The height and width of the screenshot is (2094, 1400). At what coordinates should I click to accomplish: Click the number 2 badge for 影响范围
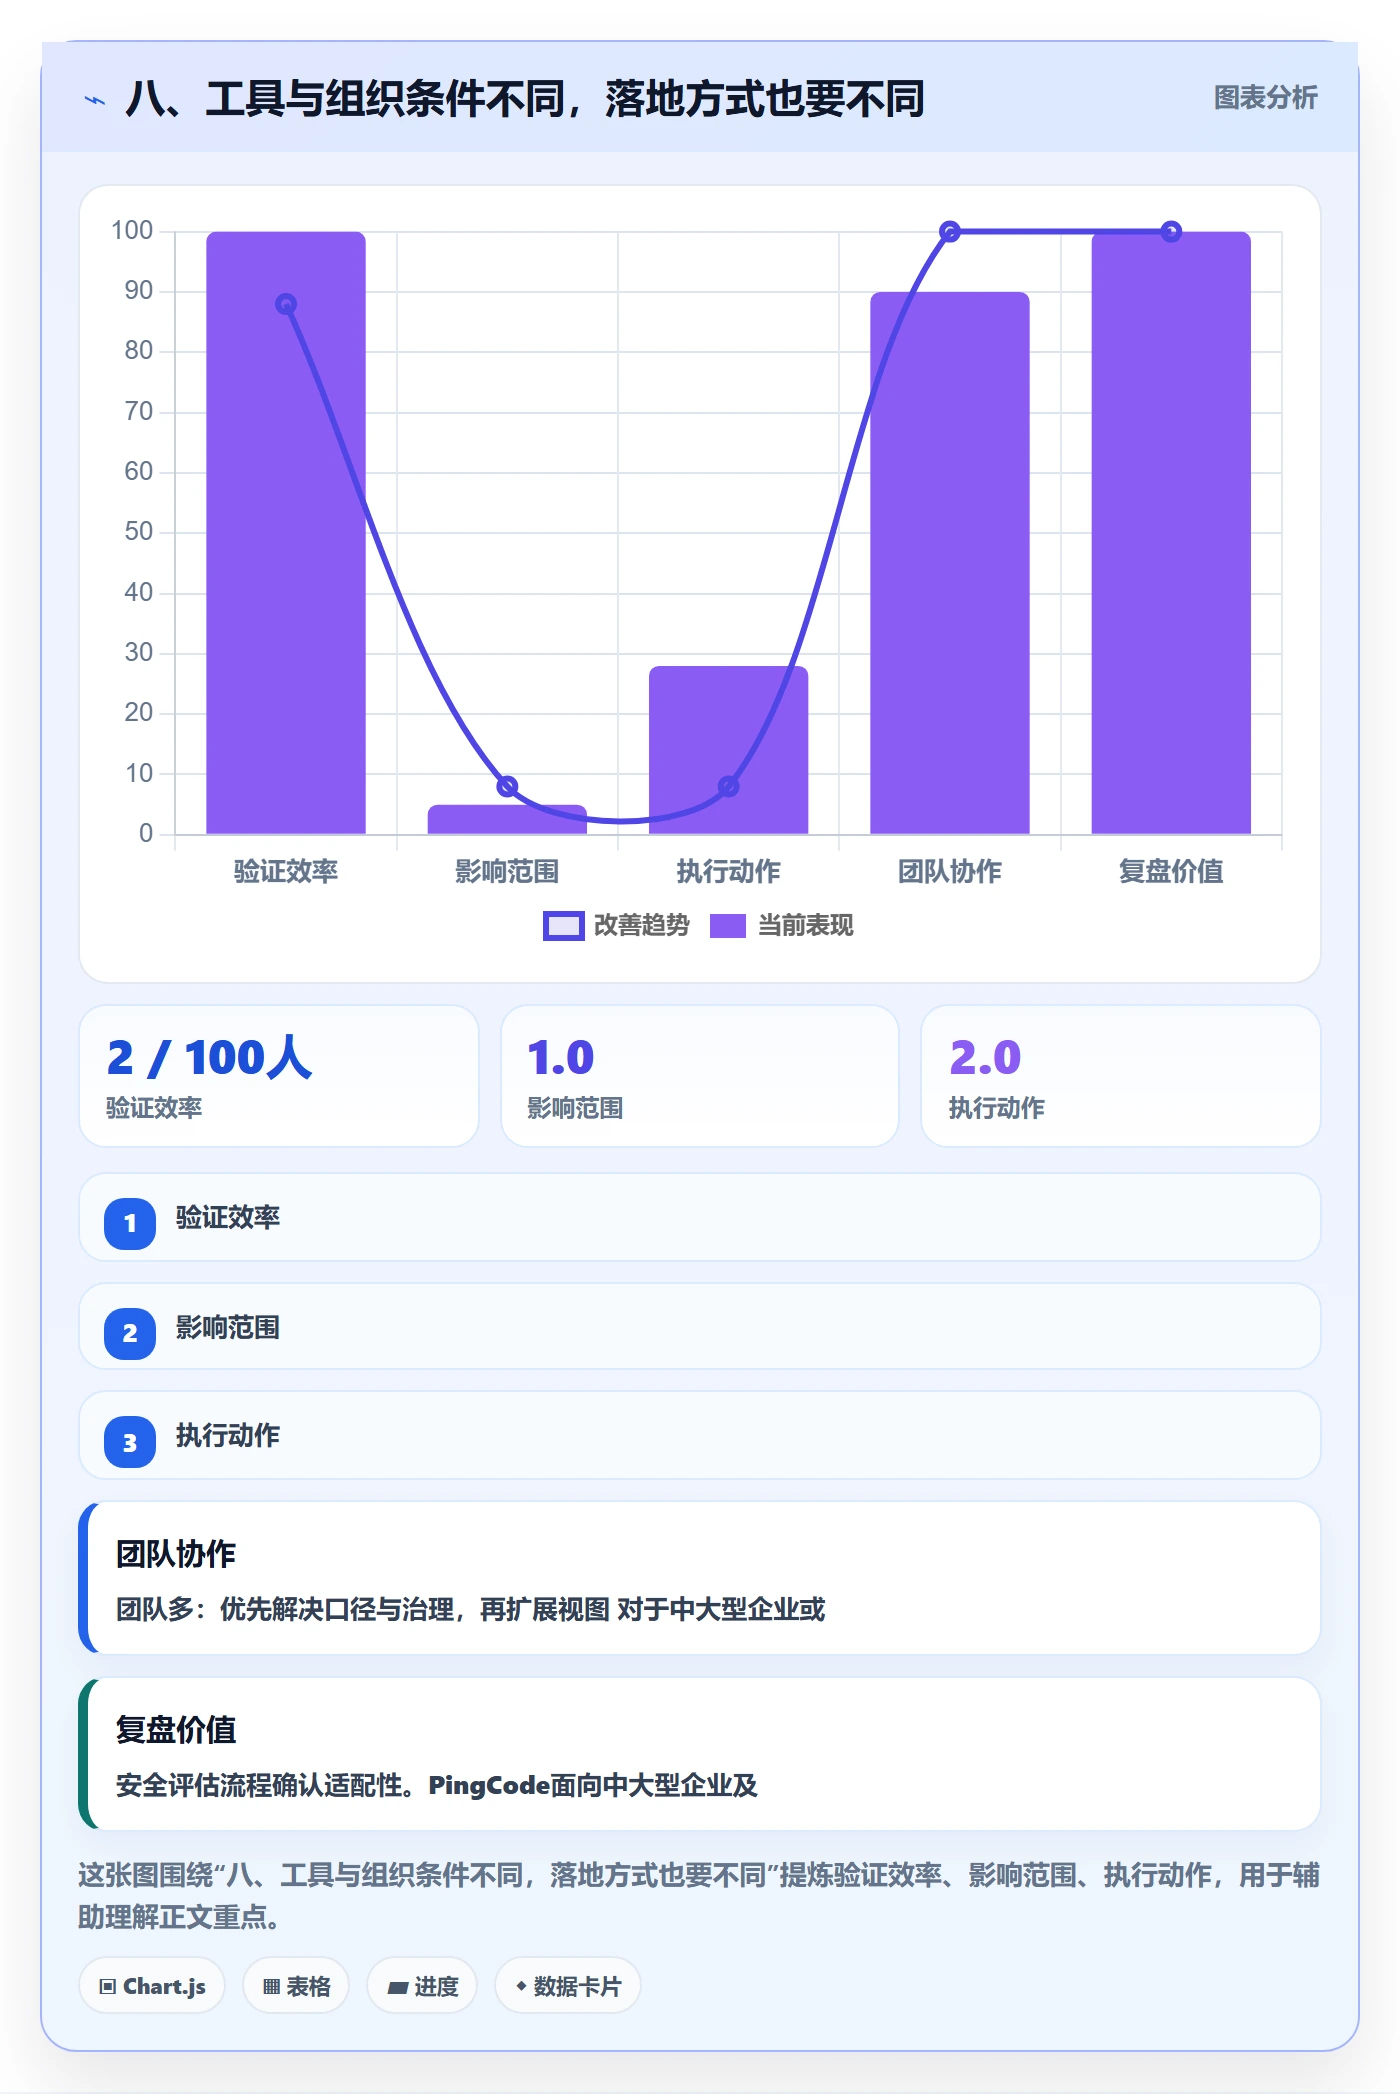pyautogui.click(x=130, y=1333)
